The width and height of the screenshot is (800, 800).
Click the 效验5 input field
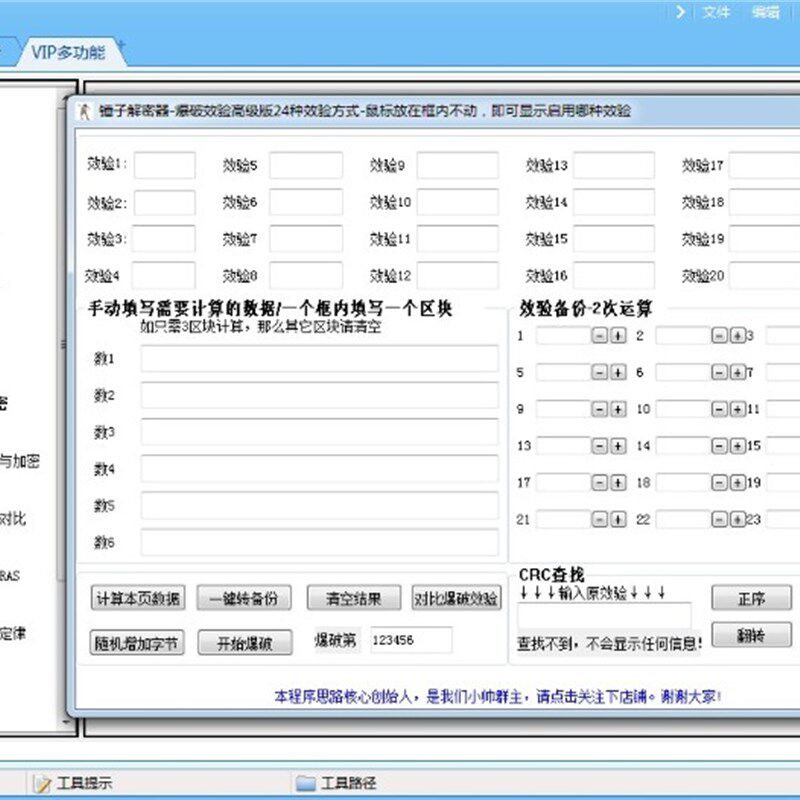(x=306, y=165)
